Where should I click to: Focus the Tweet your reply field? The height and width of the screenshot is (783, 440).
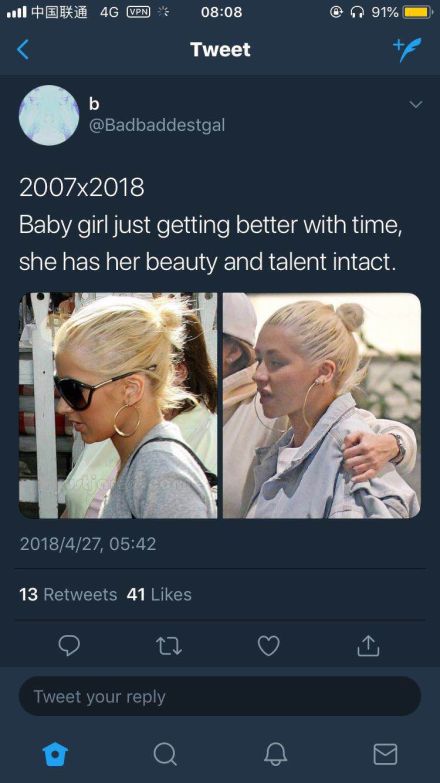click(x=220, y=696)
